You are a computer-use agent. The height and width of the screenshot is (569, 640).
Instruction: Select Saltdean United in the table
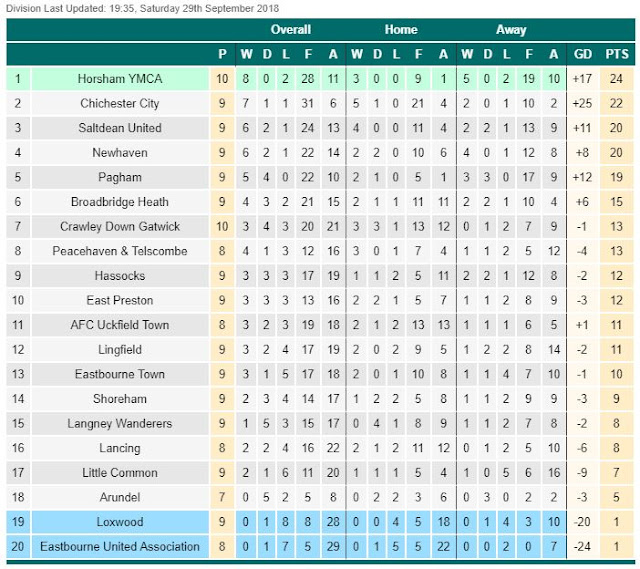pos(120,128)
